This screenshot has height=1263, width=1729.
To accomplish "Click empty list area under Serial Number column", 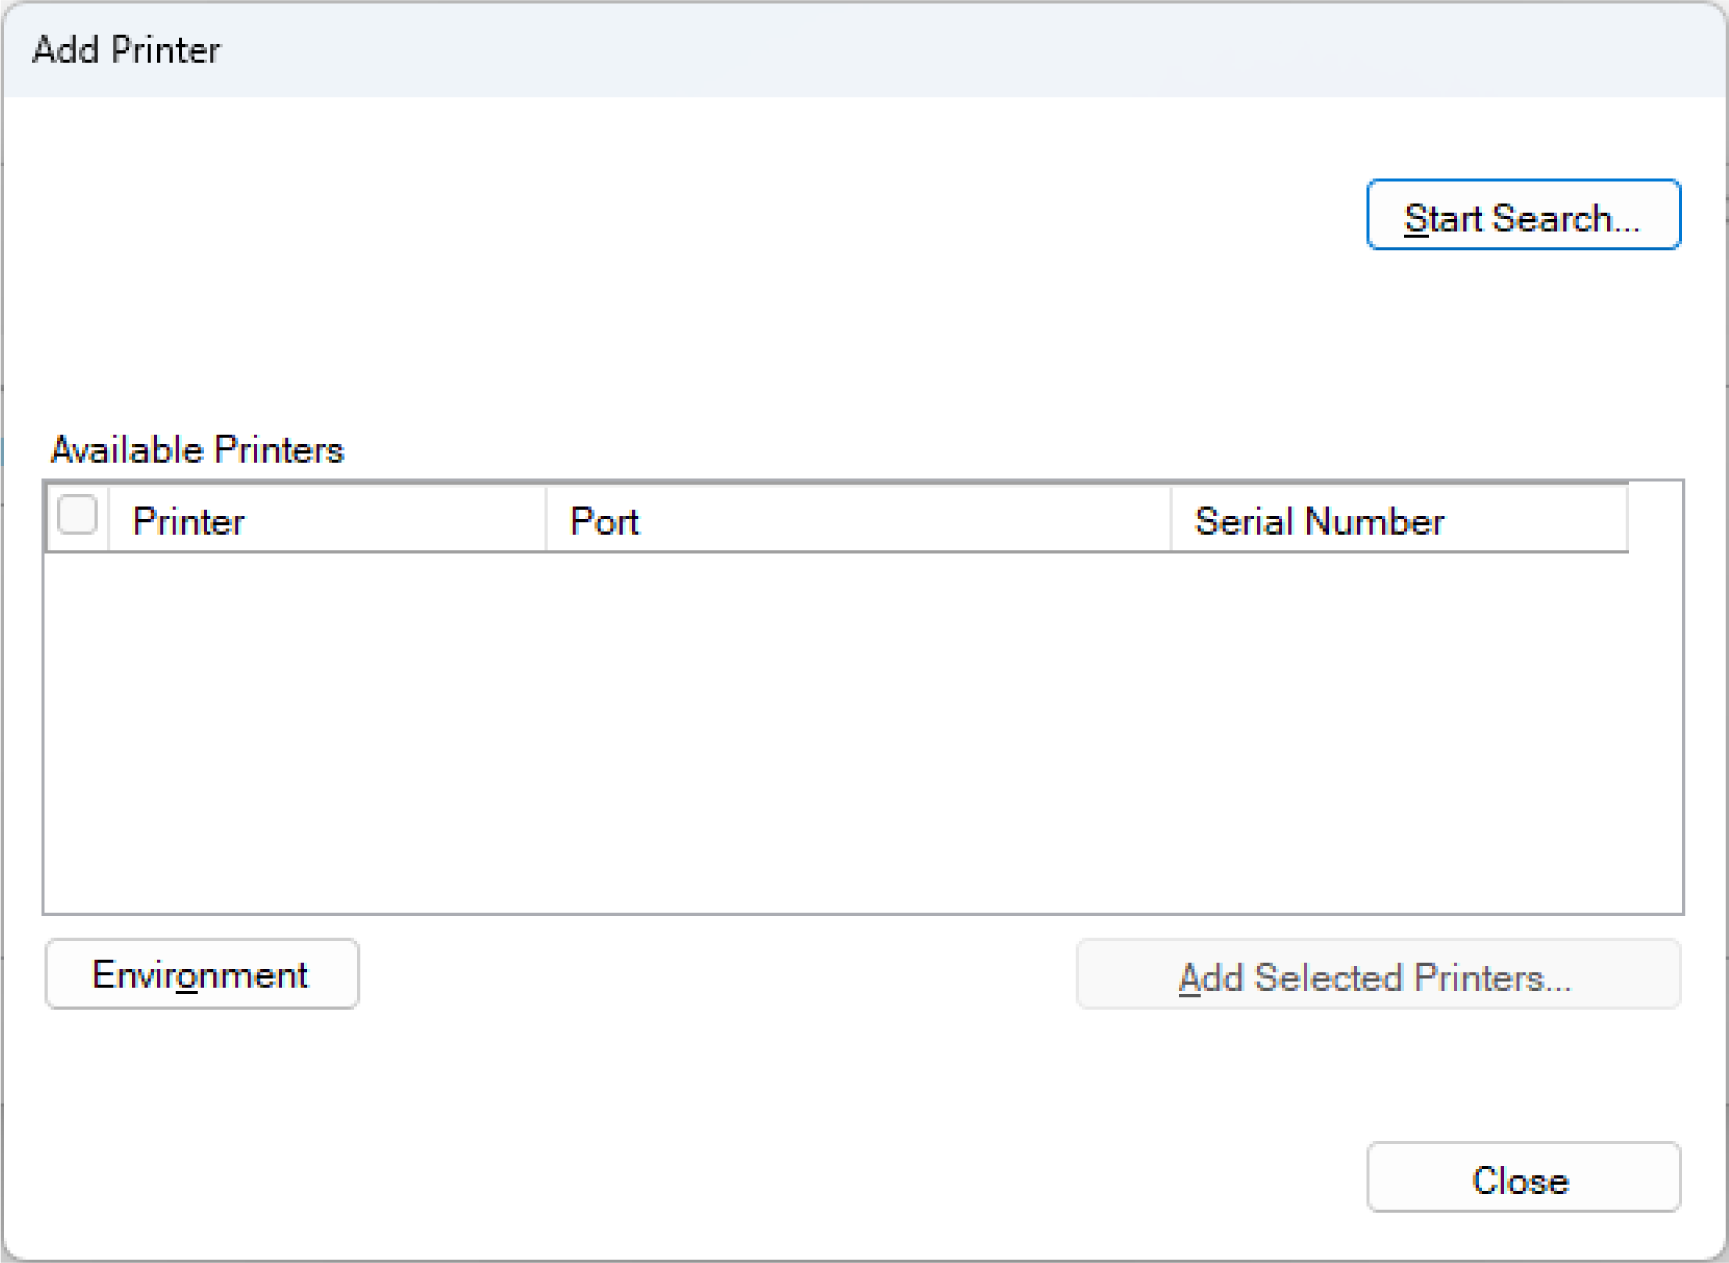I will tap(1398, 730).
